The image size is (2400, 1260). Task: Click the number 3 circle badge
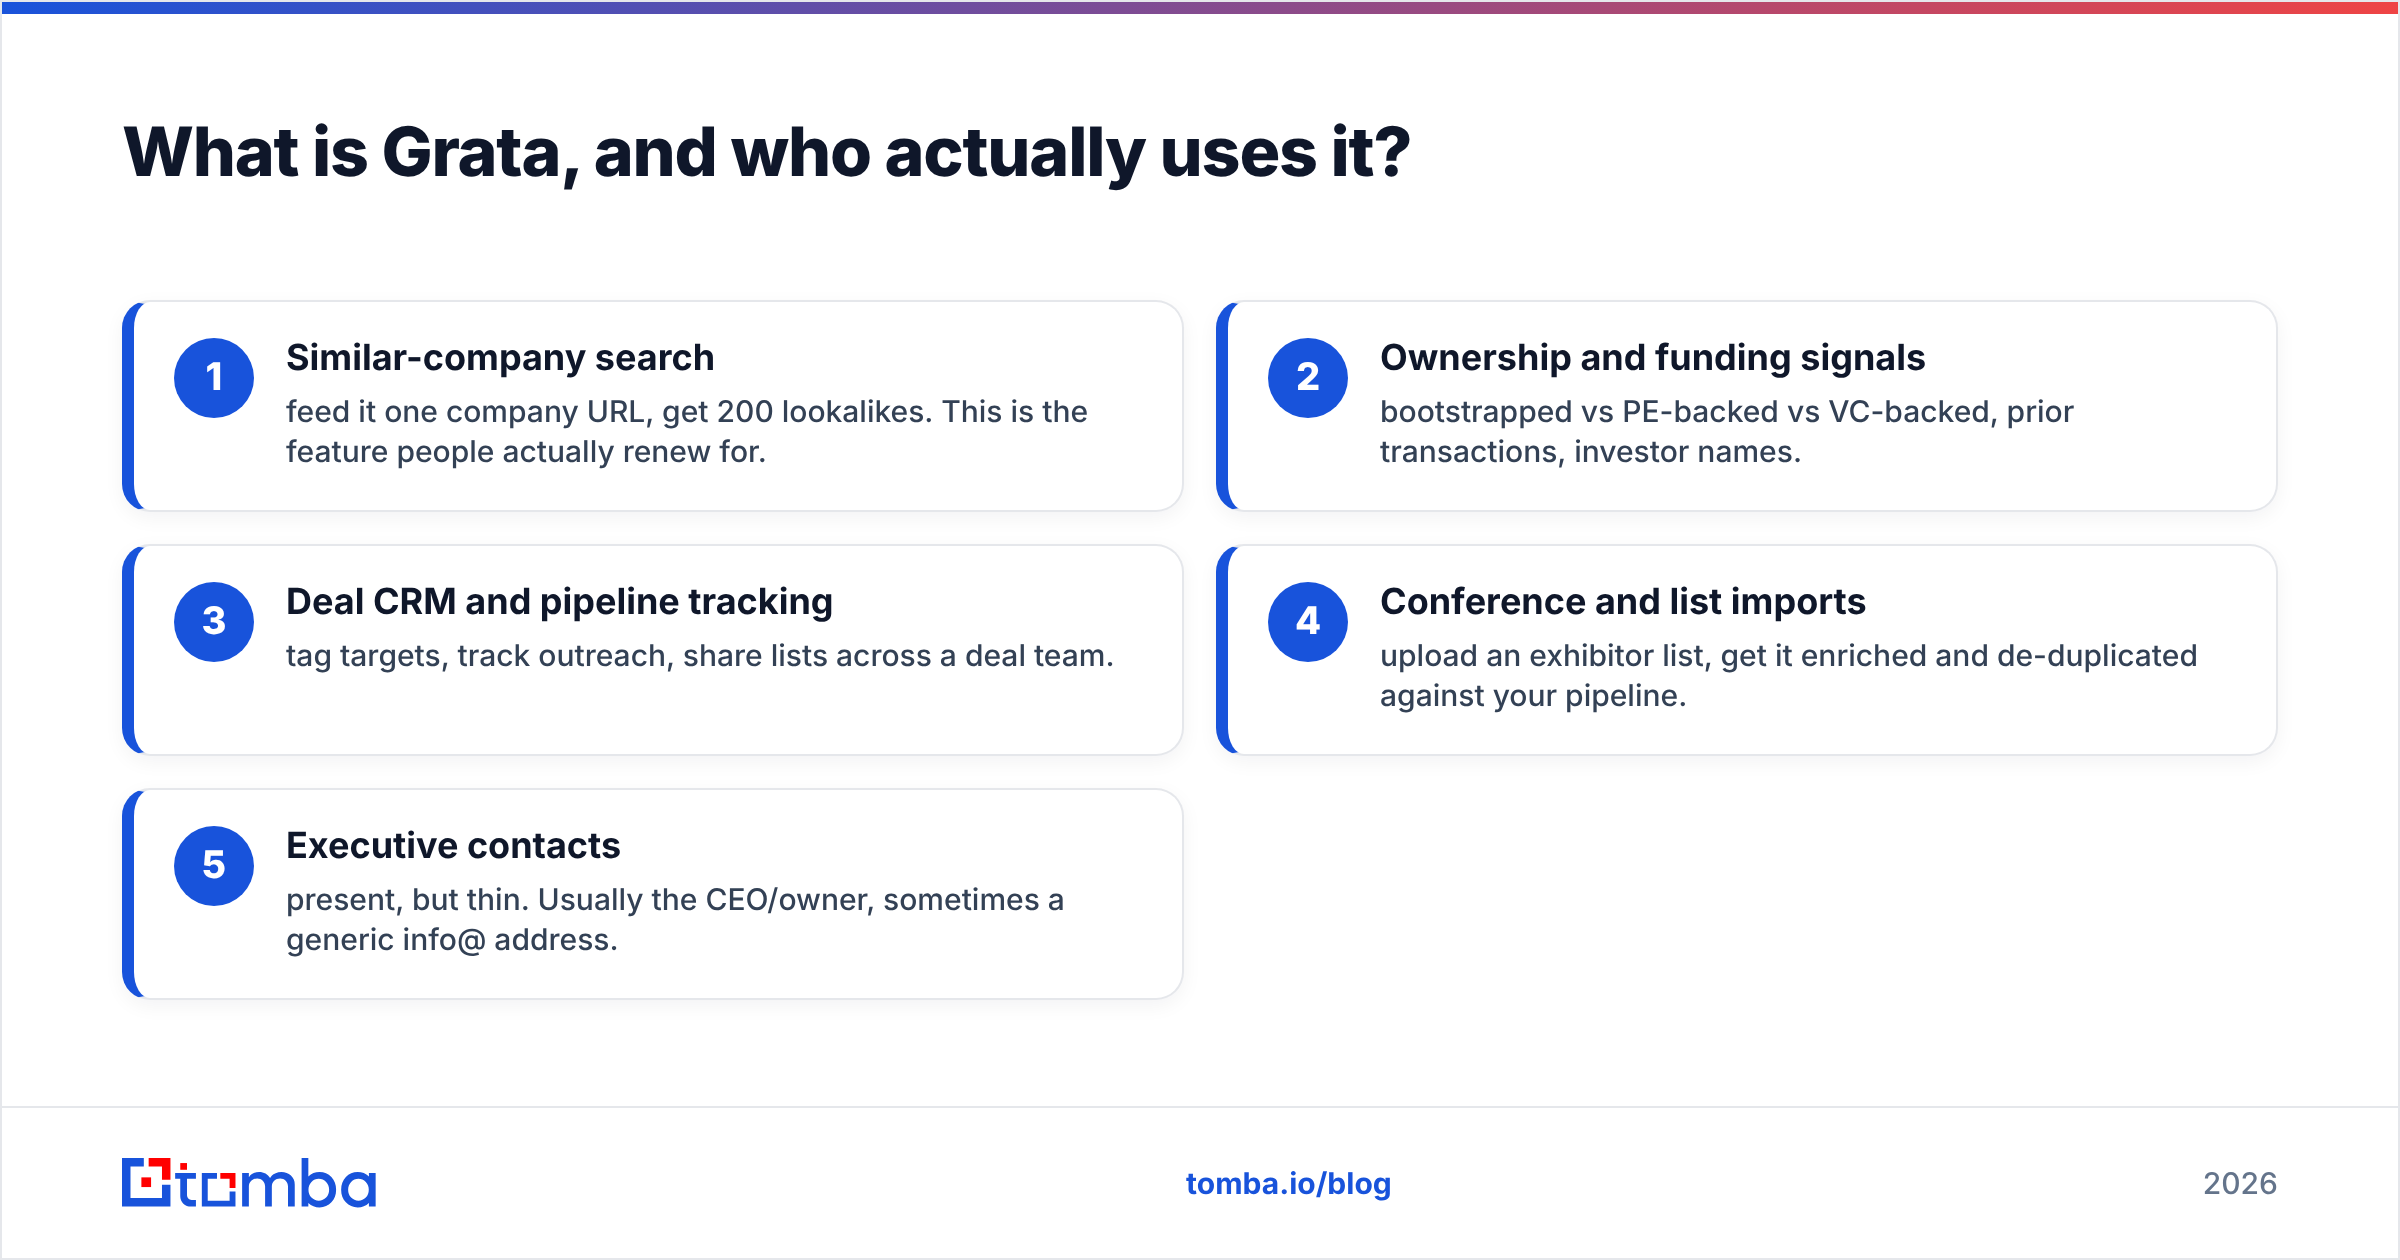(x=214, y=622)
